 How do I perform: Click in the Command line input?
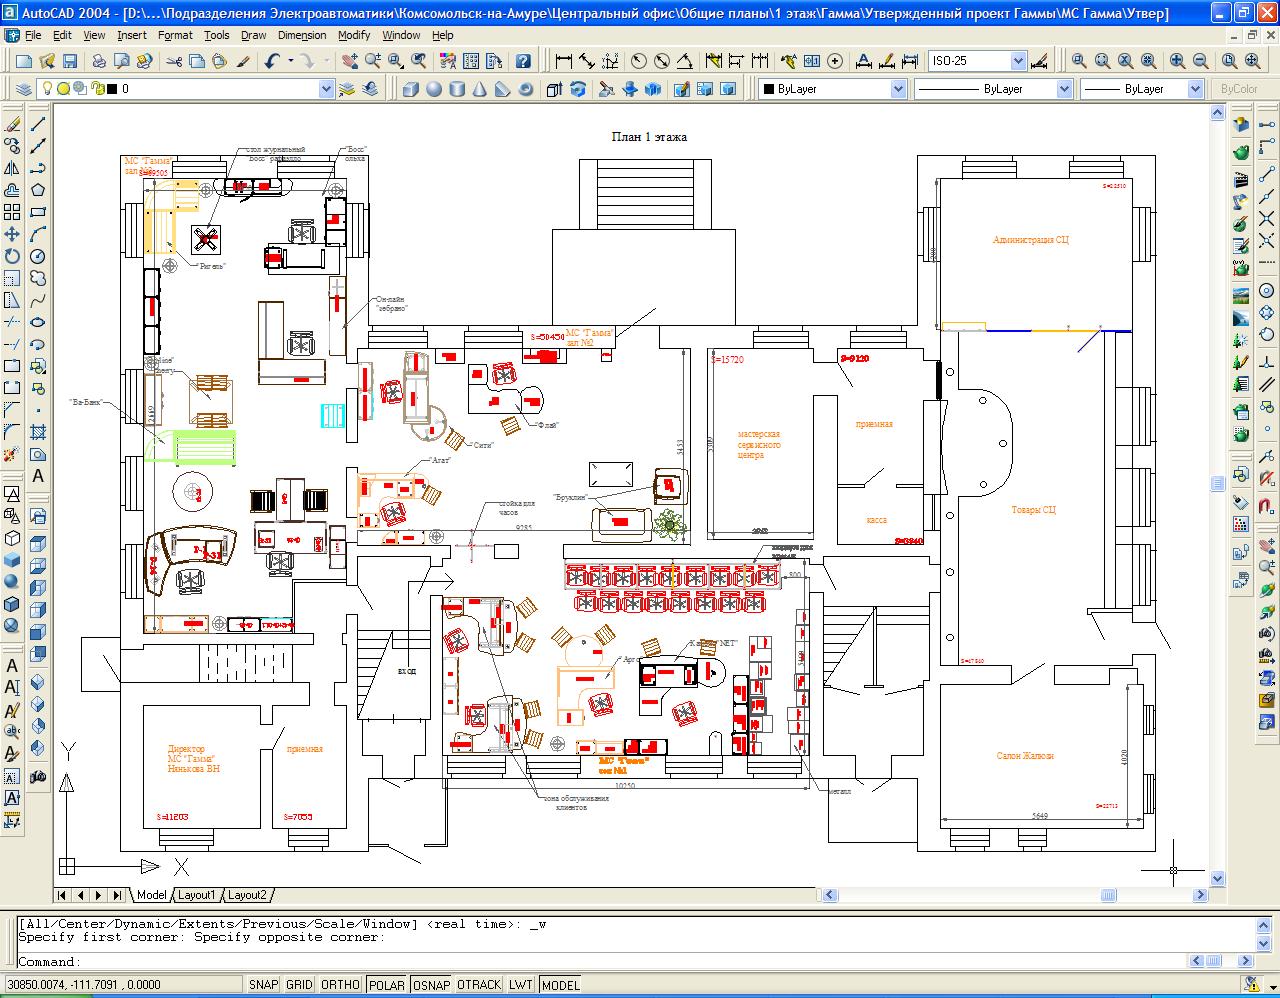tap(600, 962)
